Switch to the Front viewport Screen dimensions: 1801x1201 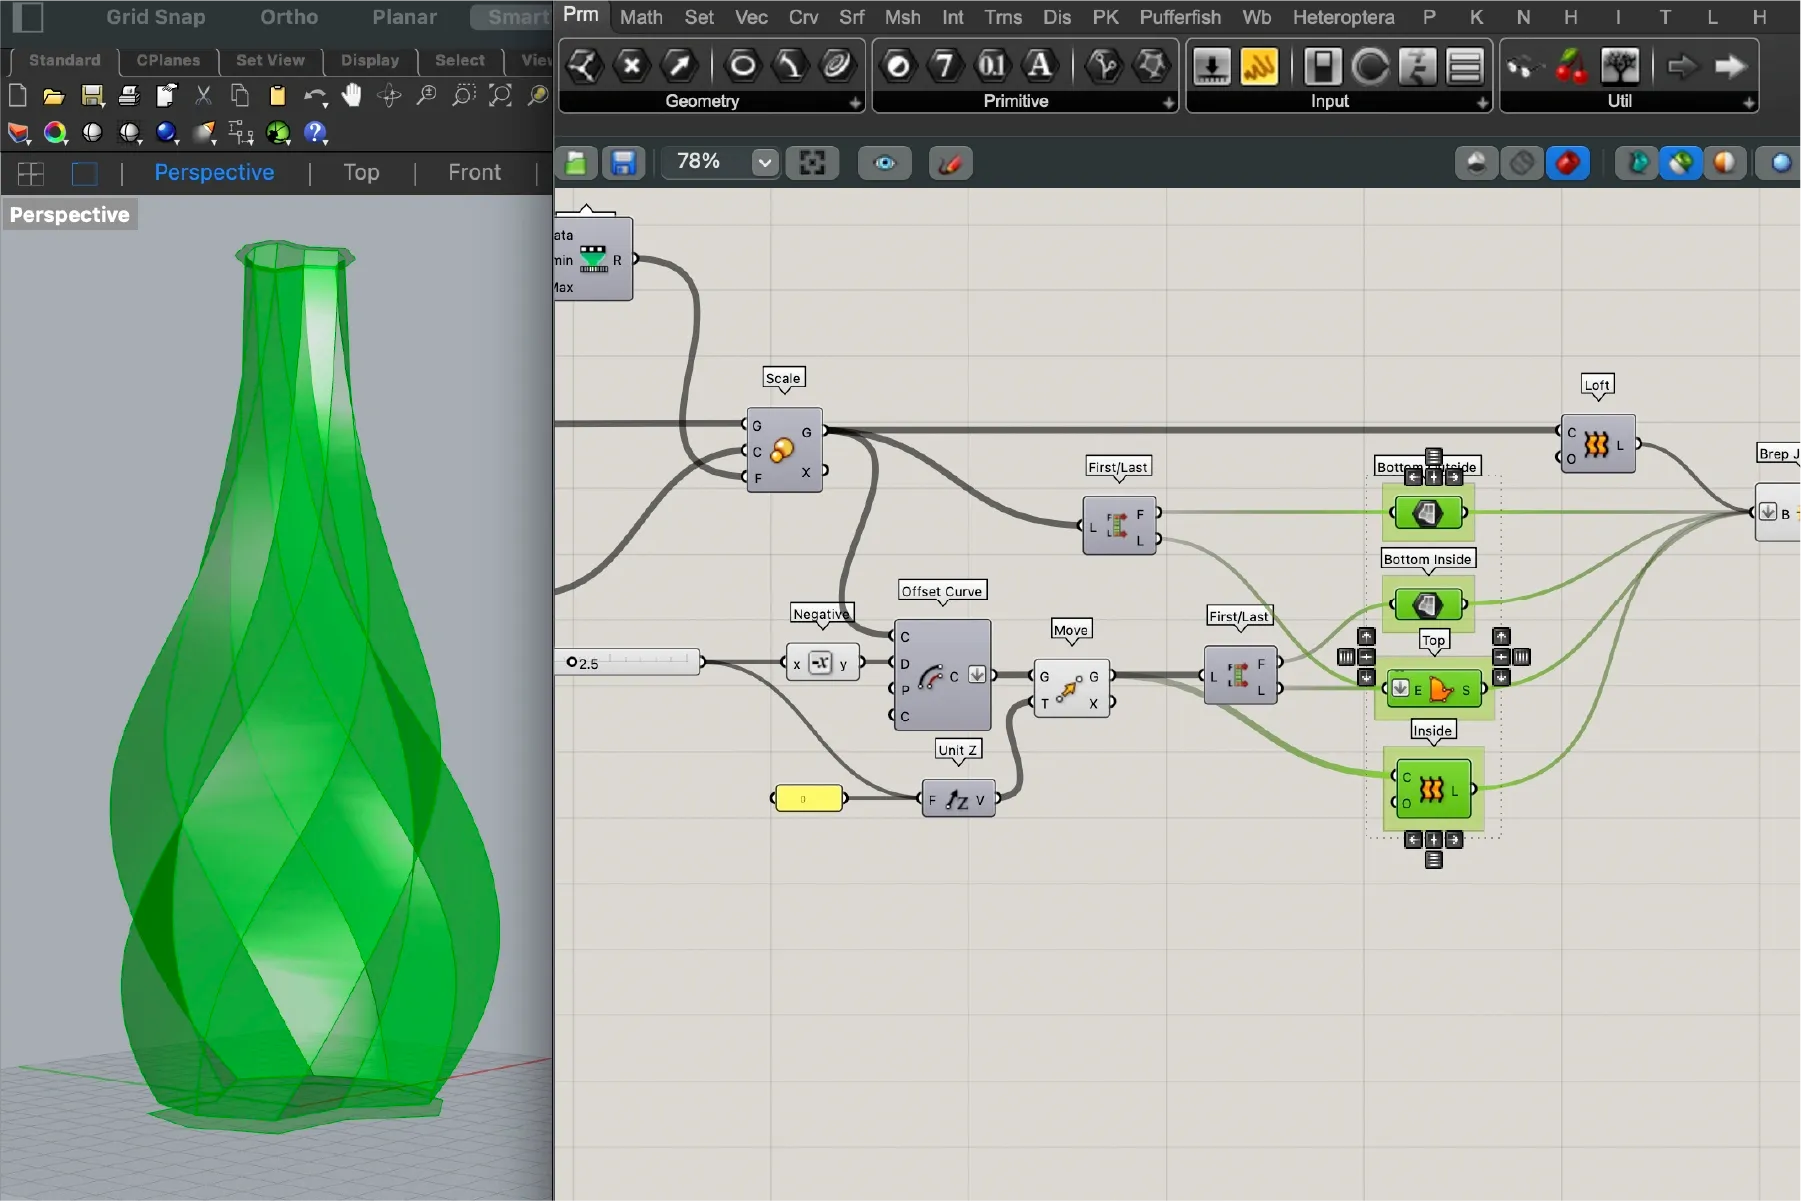[474, 173]
